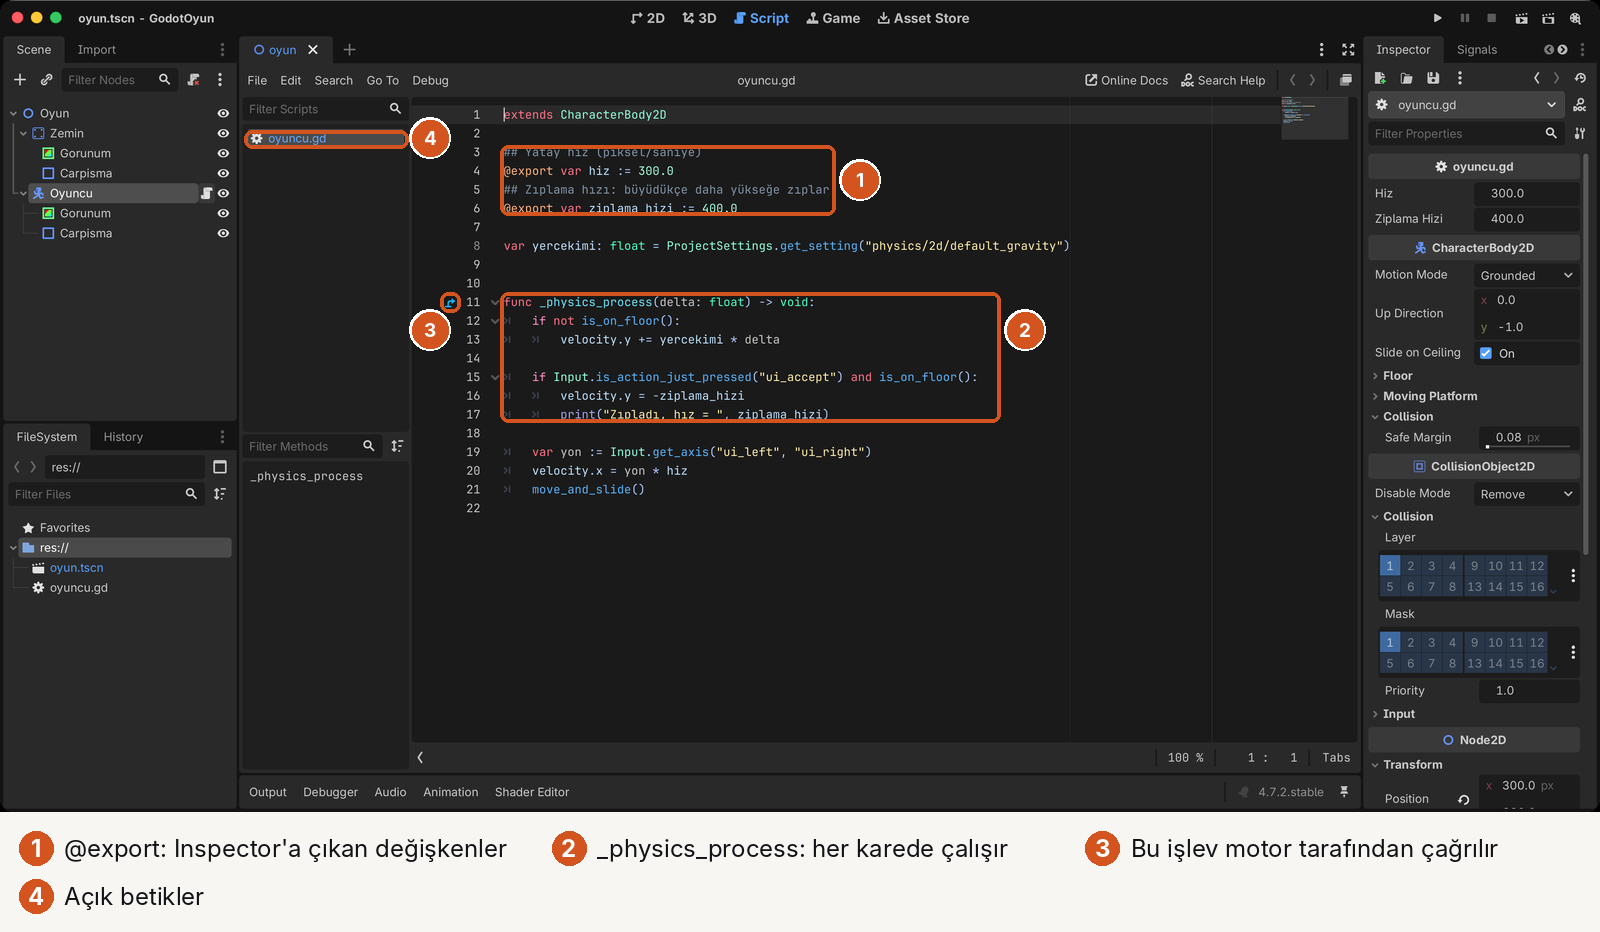Enable collision mask bit 3 in Mask grid
Image resolution: width=1600 pixels, height=932 pixels.
tap(1432, 643)
